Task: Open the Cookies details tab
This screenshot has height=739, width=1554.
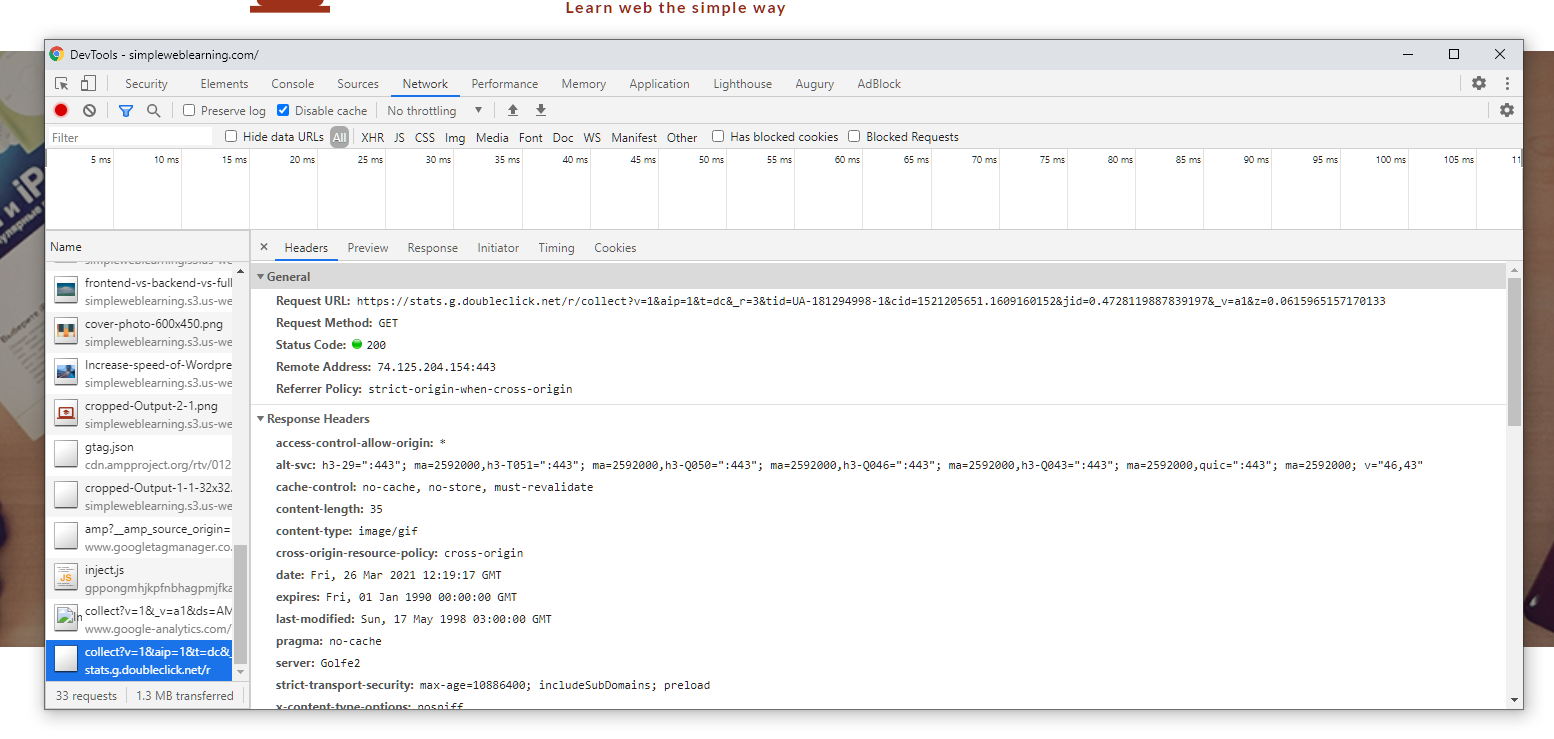Action: click(x=615, y=248)
